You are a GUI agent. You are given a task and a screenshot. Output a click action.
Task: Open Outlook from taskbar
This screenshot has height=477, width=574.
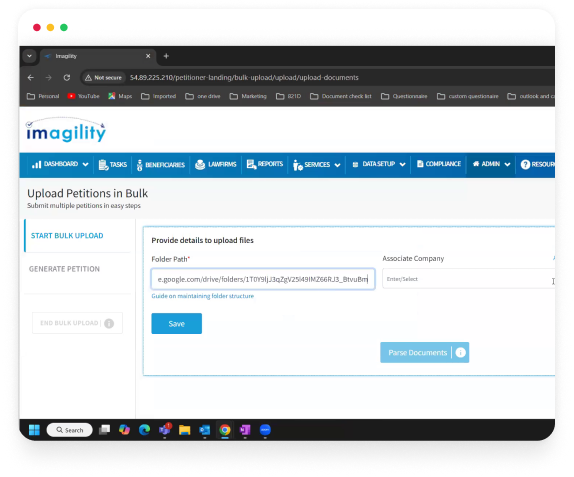tap(205, 430)
